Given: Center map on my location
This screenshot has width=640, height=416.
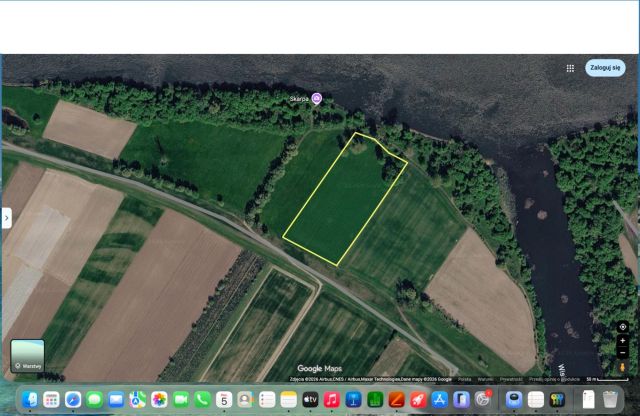Looking at the screenshot, I should point(622,327).
